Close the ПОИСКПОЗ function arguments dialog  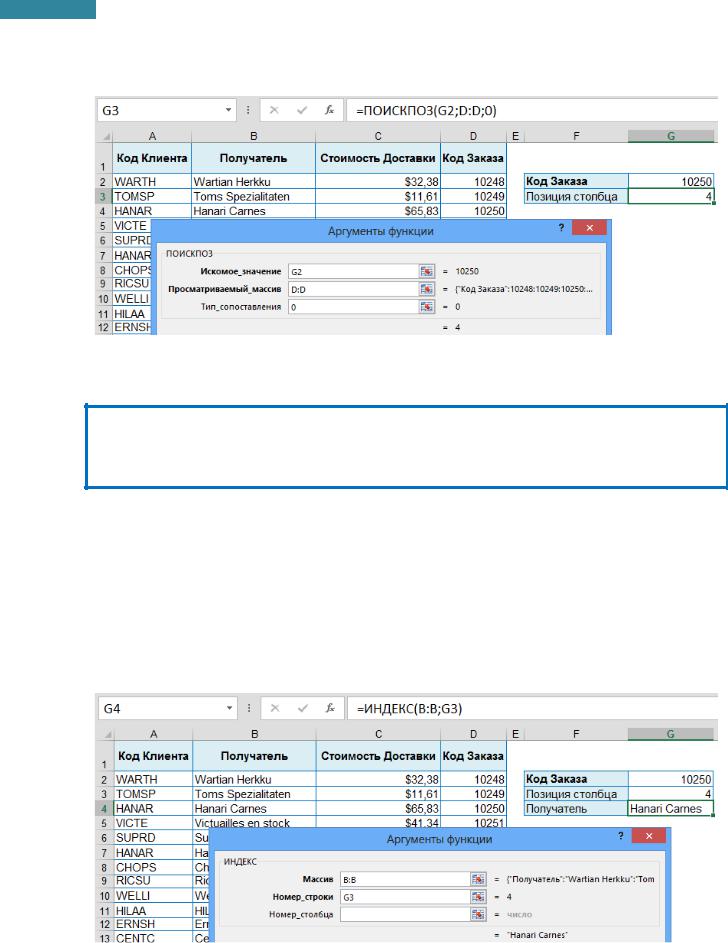[589, 228]
